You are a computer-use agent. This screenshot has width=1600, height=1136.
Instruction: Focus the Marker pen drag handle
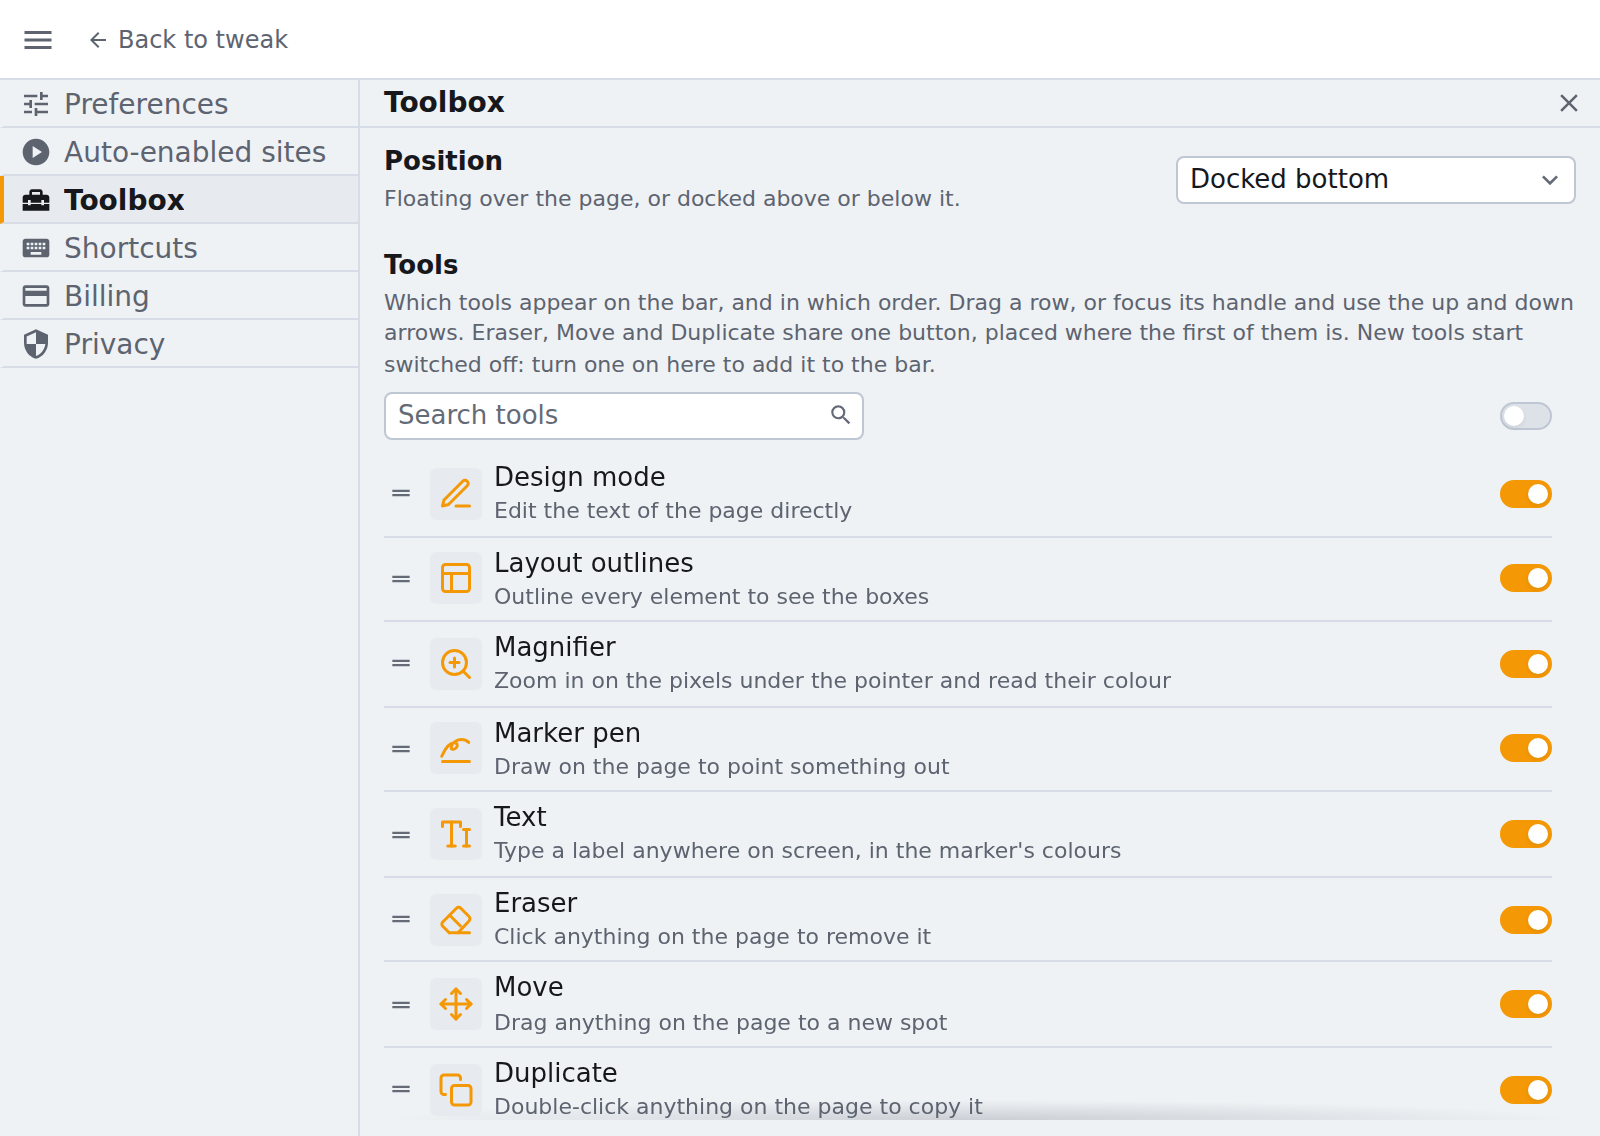click(x=401, y=749)
